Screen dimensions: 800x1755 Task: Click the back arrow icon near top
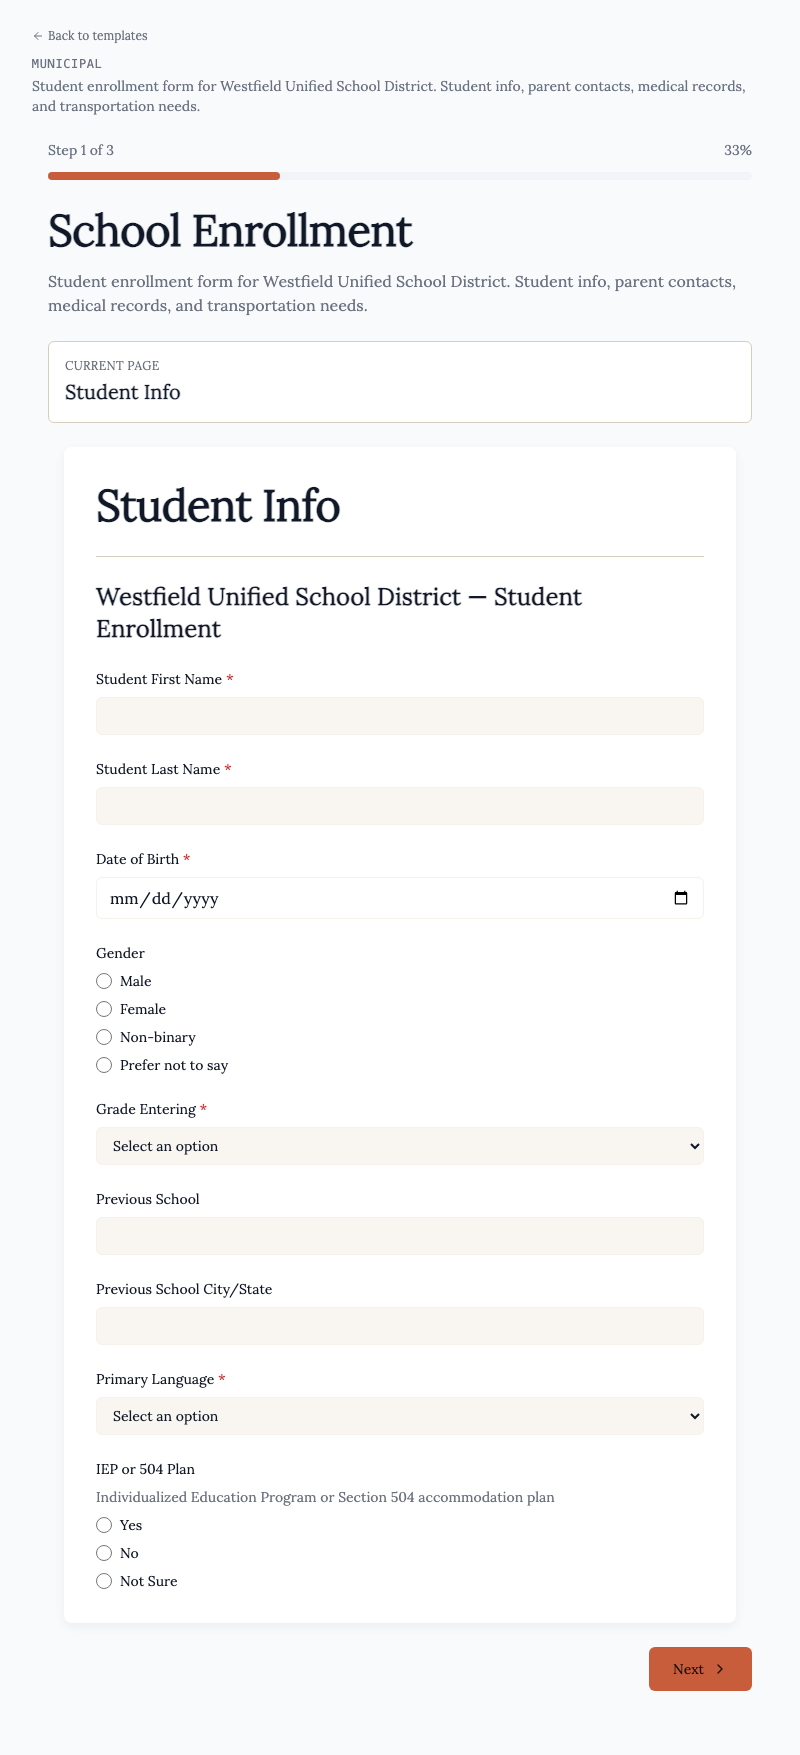pos(37,36)
